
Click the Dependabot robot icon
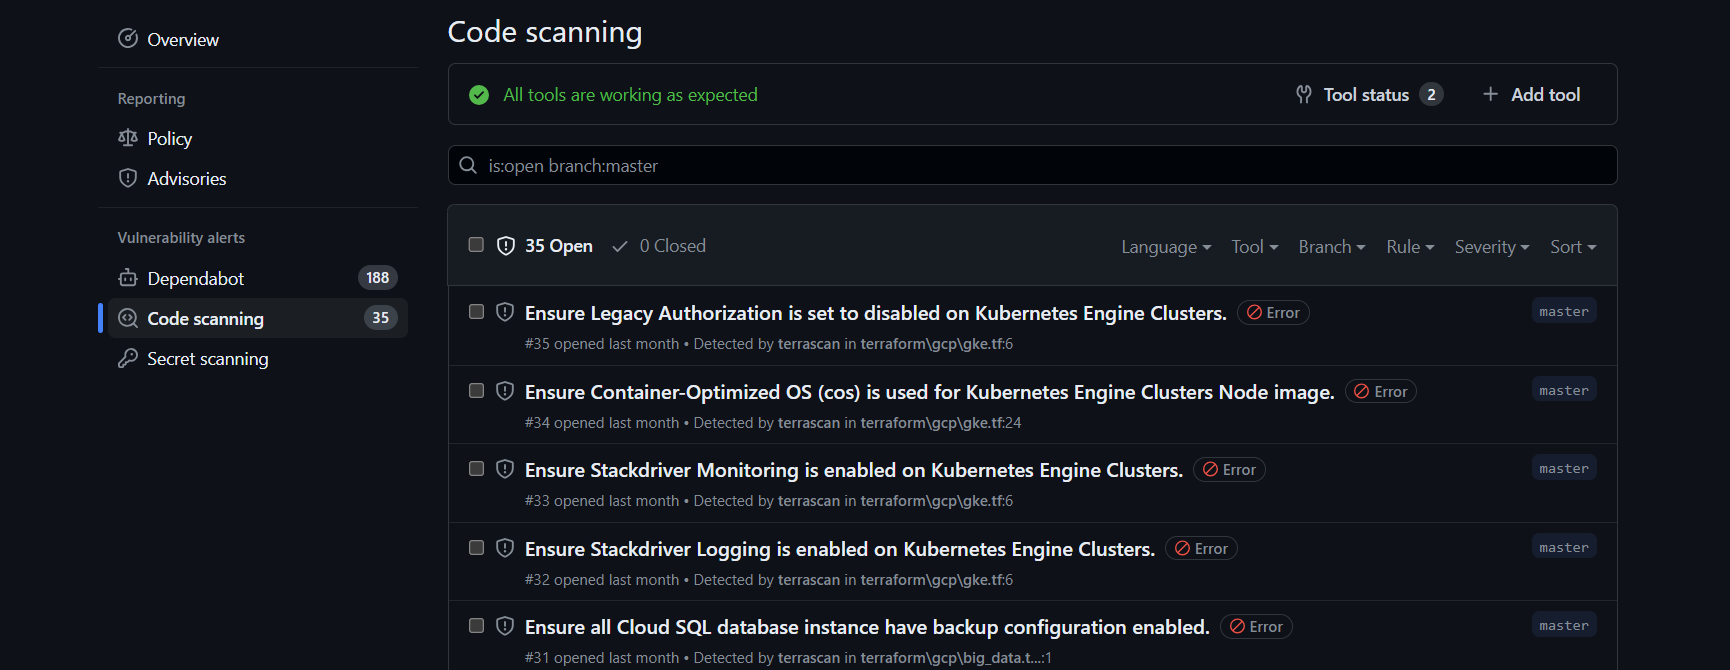pyautogui.click(x=128, y=278)
